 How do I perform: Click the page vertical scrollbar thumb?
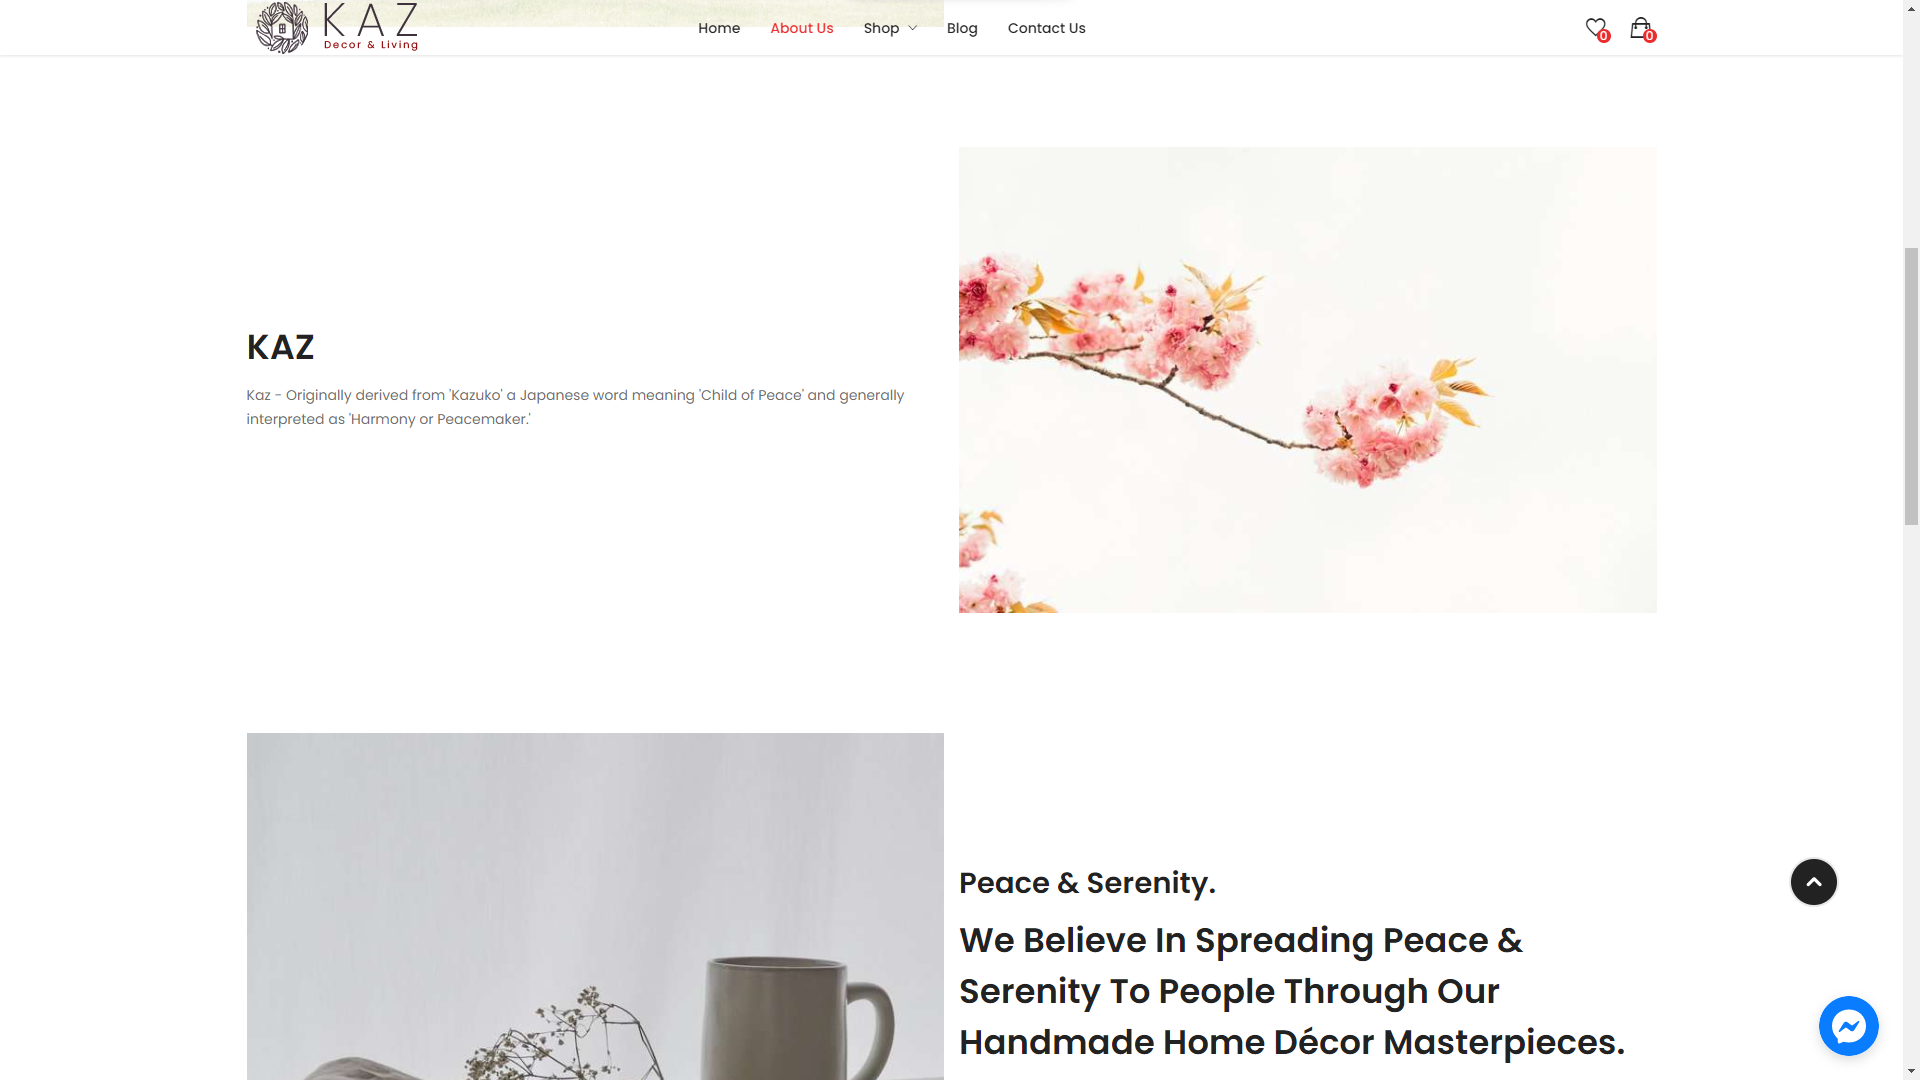1911,385
